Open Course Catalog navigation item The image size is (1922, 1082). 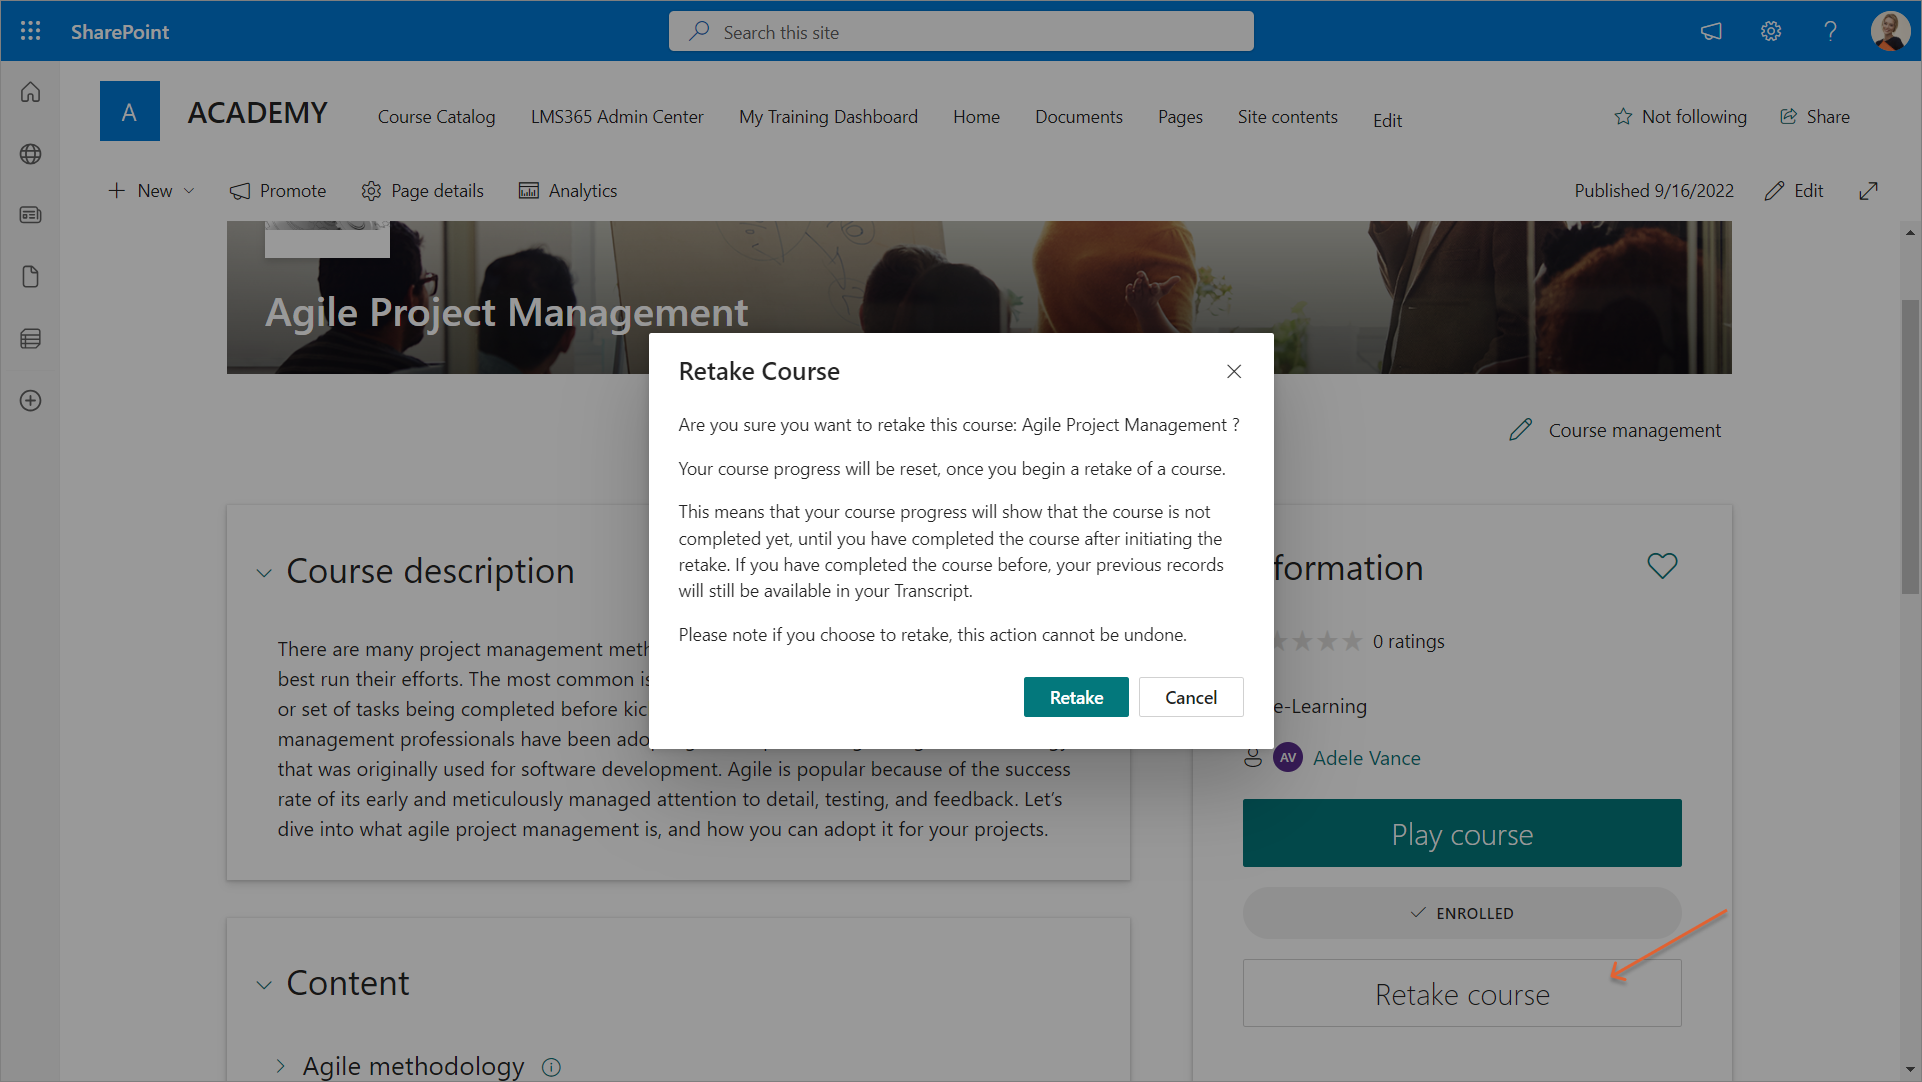tap(436, 117)
